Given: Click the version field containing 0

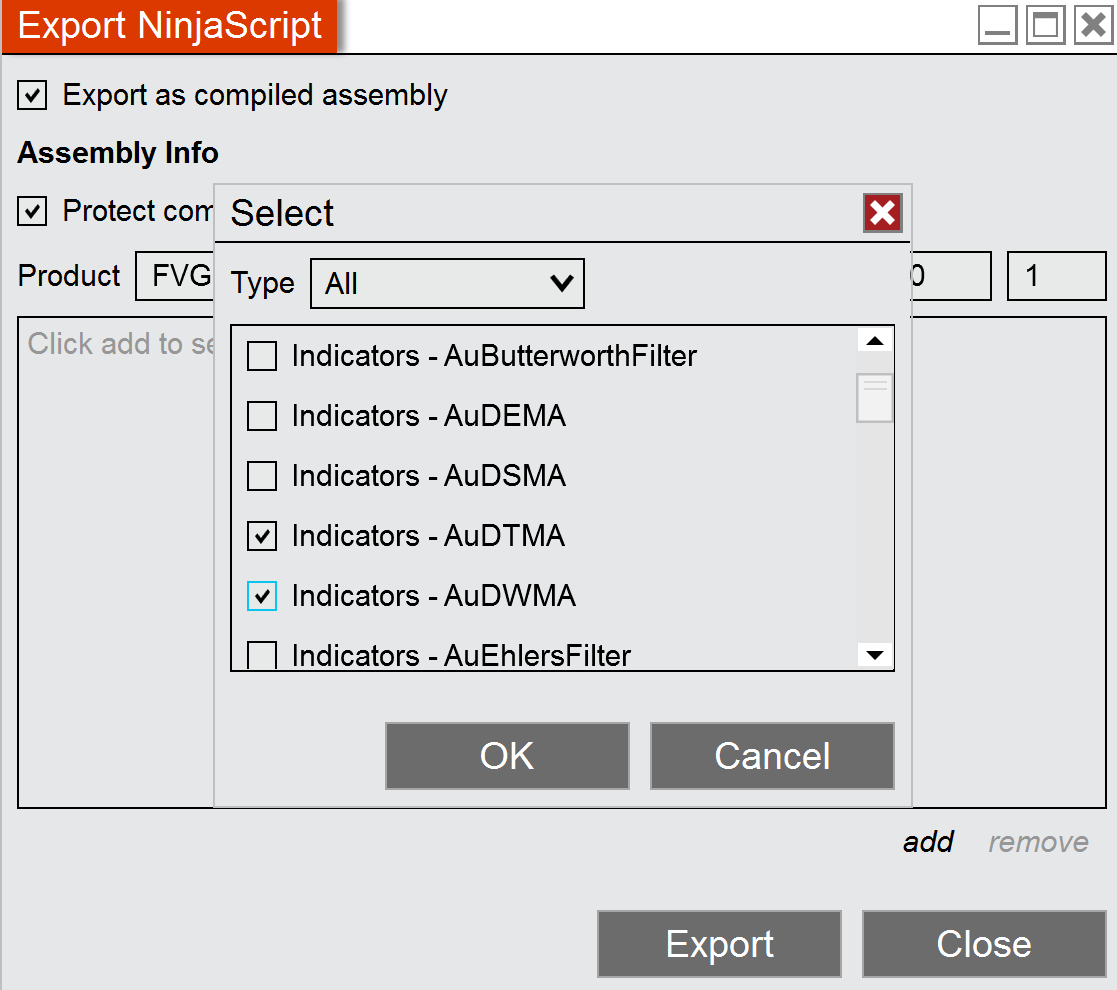Looking at the screenshot, I should point(951,276).
